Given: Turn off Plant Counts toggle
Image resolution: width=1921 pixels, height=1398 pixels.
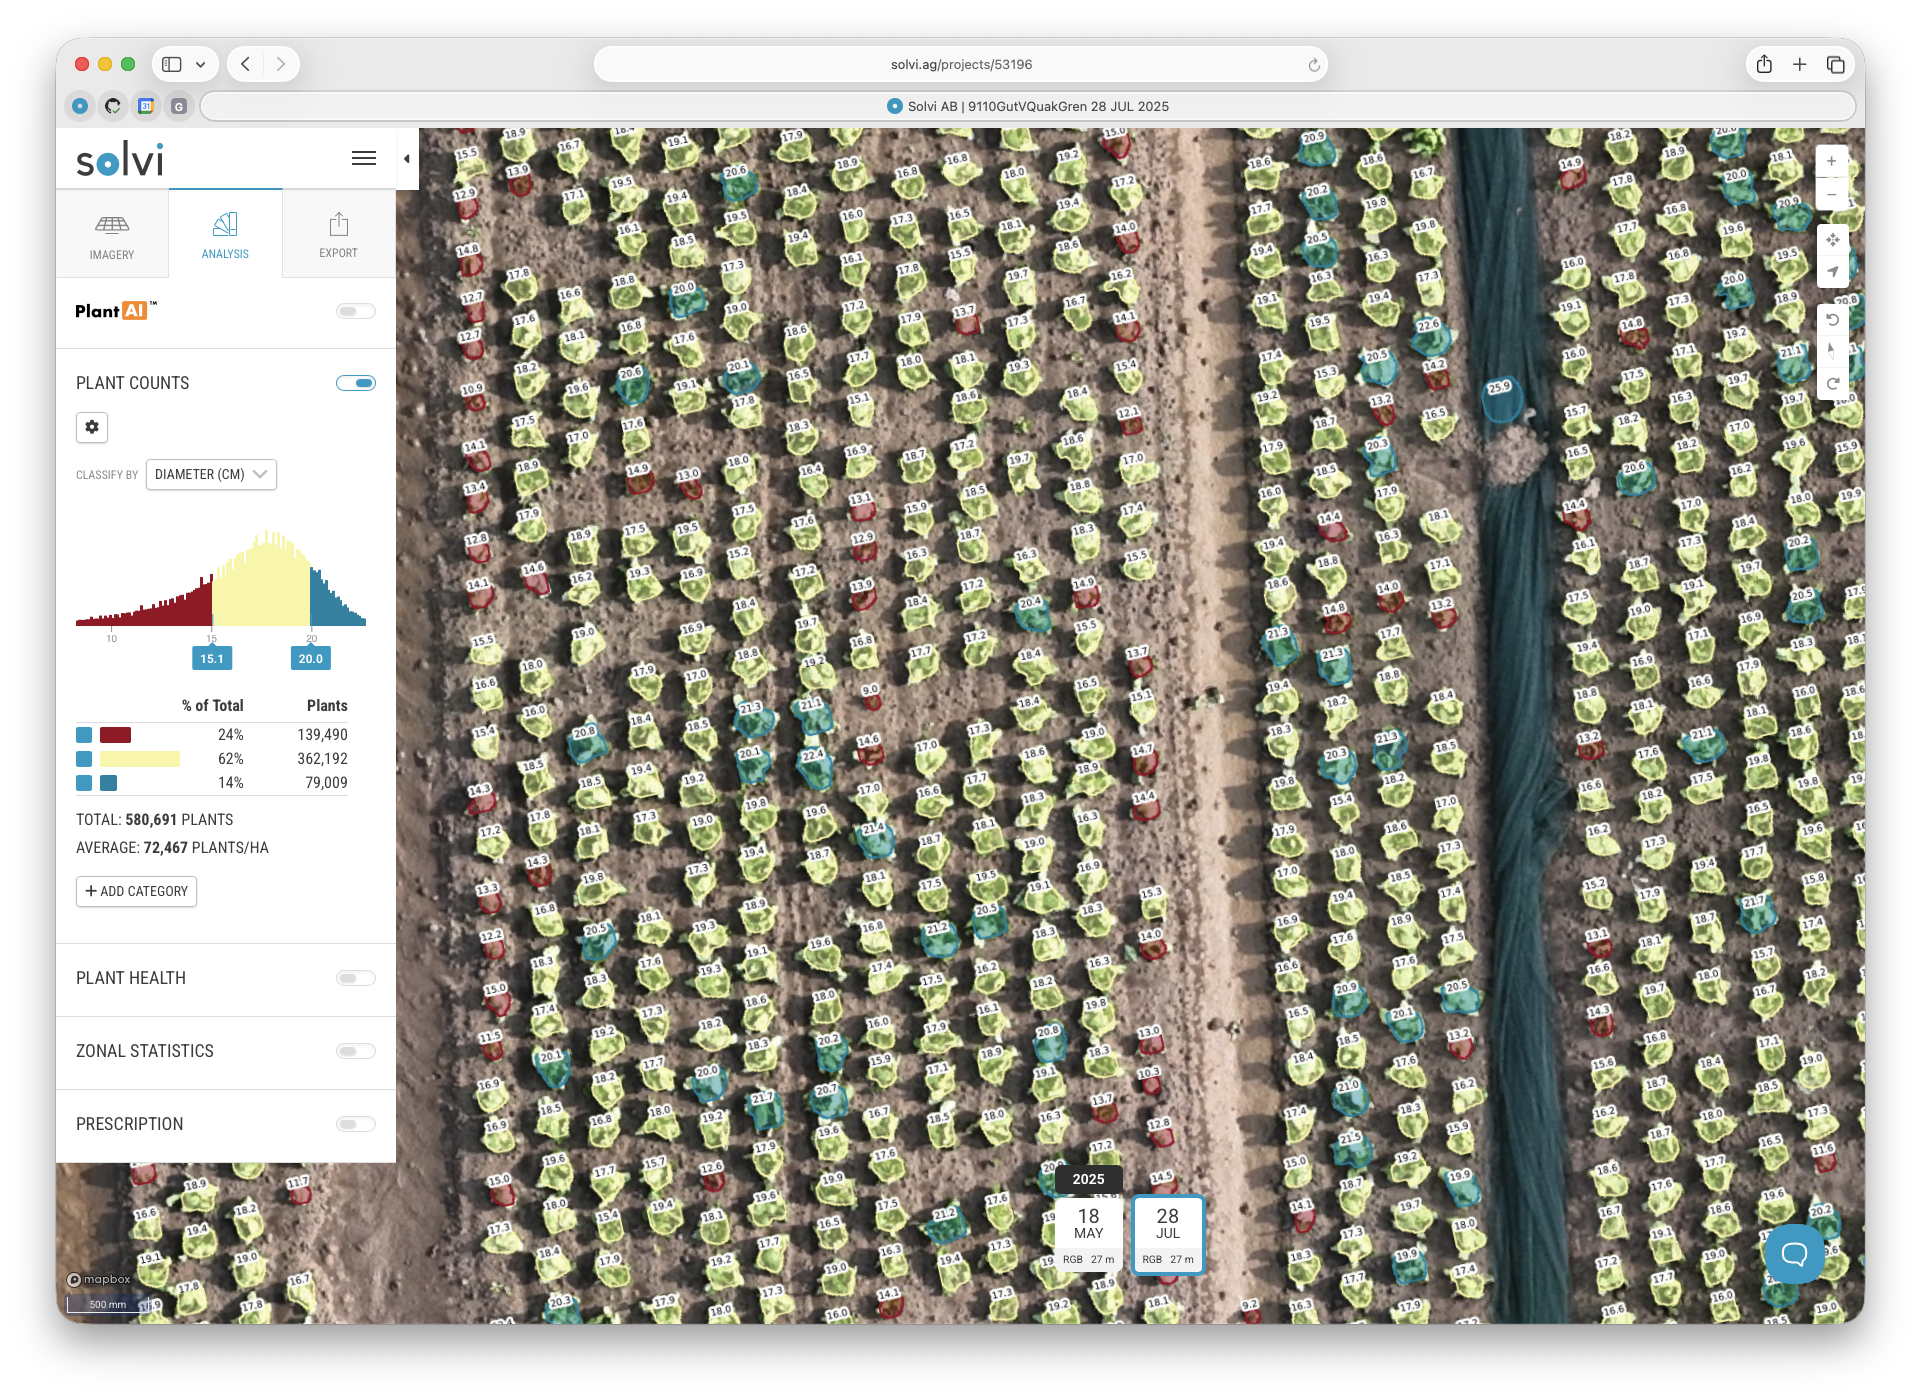Looking at the screenshot, I should [355, 383].
